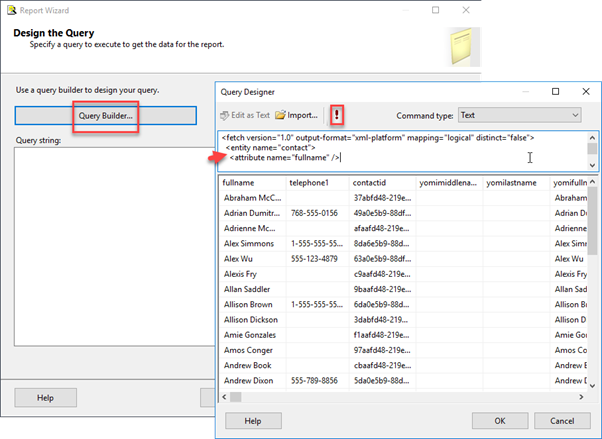Viewport: 602px width, 439px height.
Task: Click the results grid scroll-left arrow
Action: (x=225, y=397)
